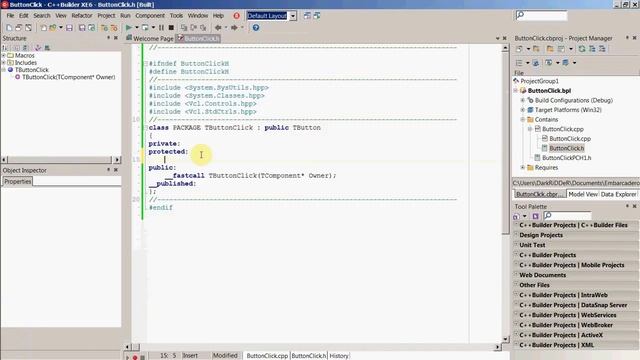Click the editor vertical scrollbar down arrow
This screenshot has width=640, height=360.
tap(505, 339)
